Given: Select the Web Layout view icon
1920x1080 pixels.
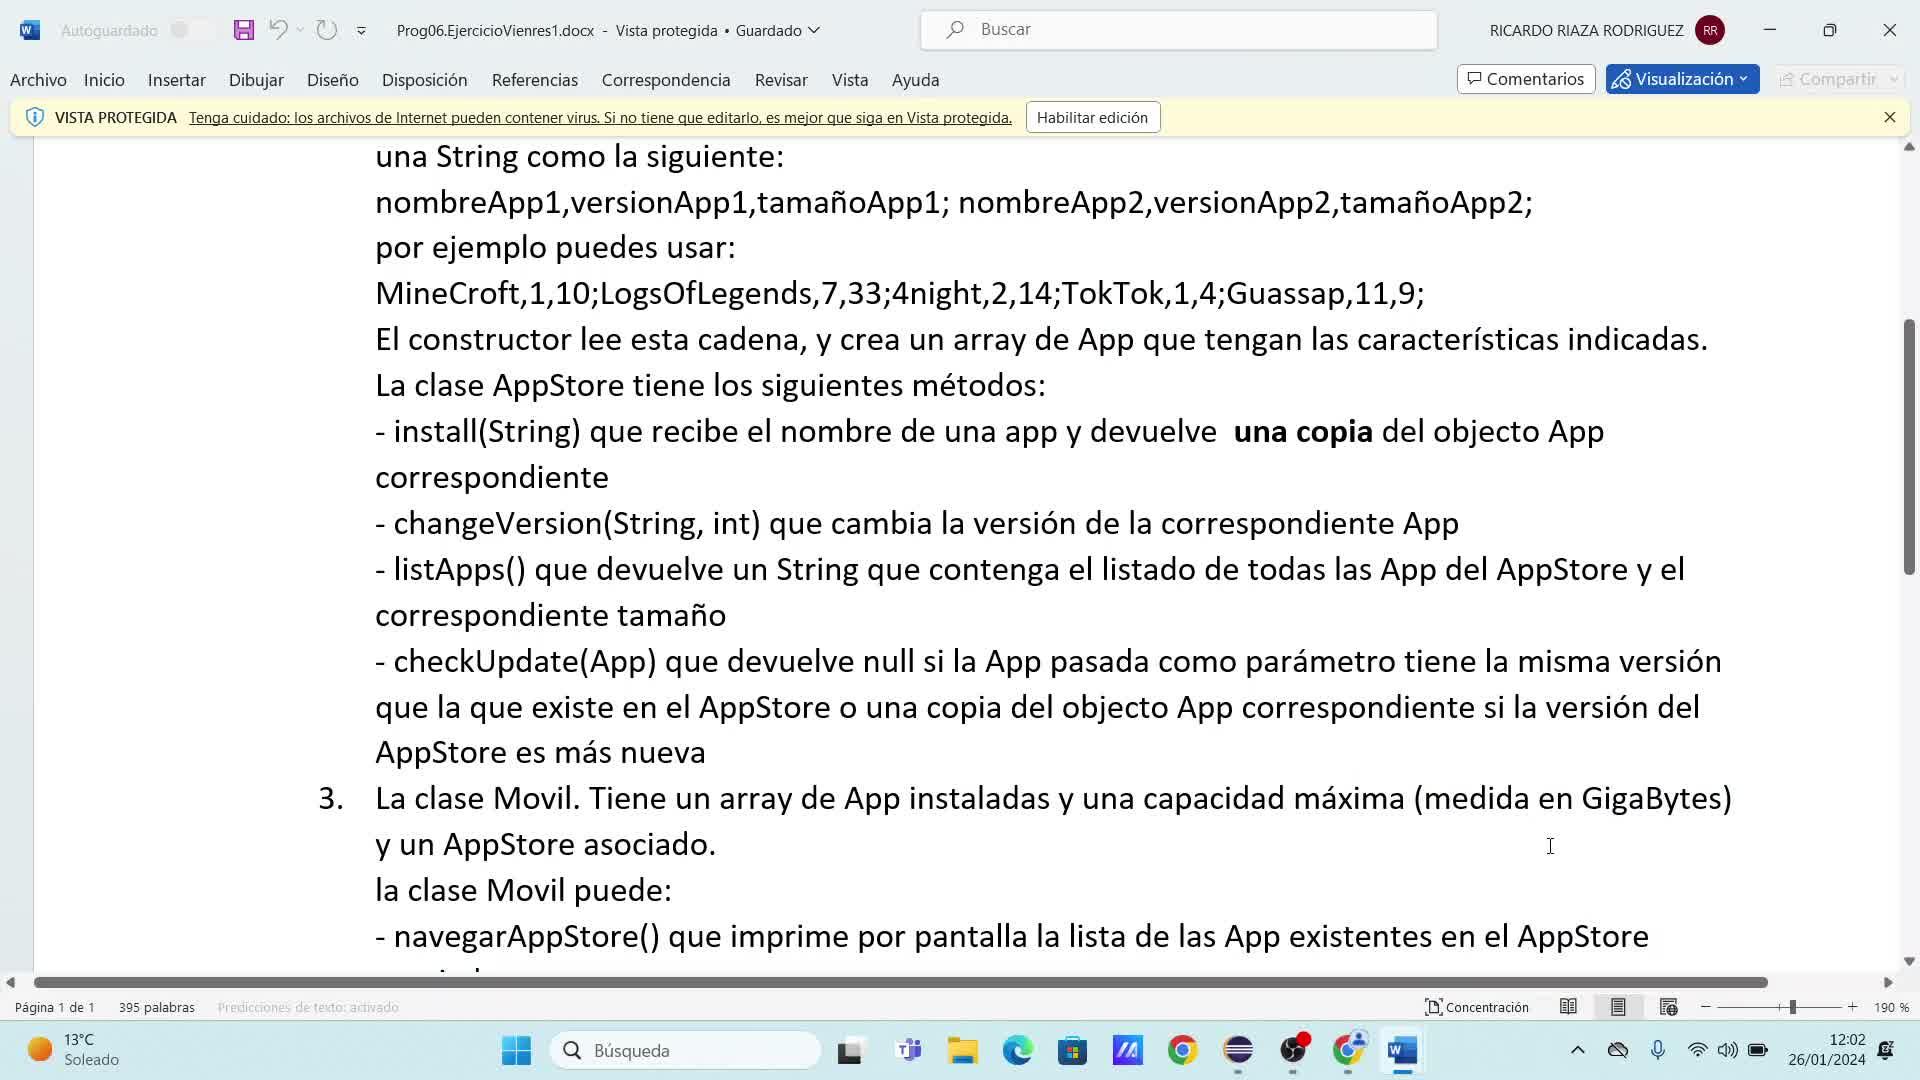Looking at the screenshot, I should (1668, 1007).
